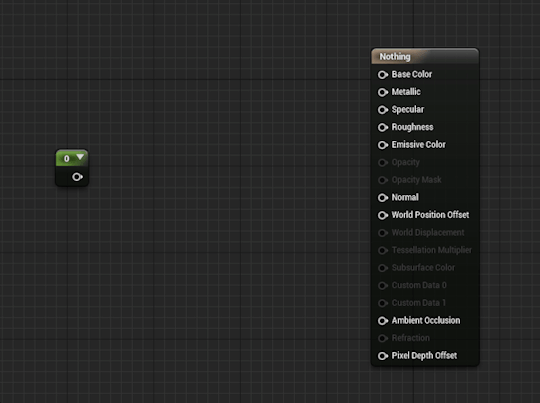The height and width of the screenshot is (403, 540).
Task: Click the disabled Refraction pin
Action: [x=383, y=338]
